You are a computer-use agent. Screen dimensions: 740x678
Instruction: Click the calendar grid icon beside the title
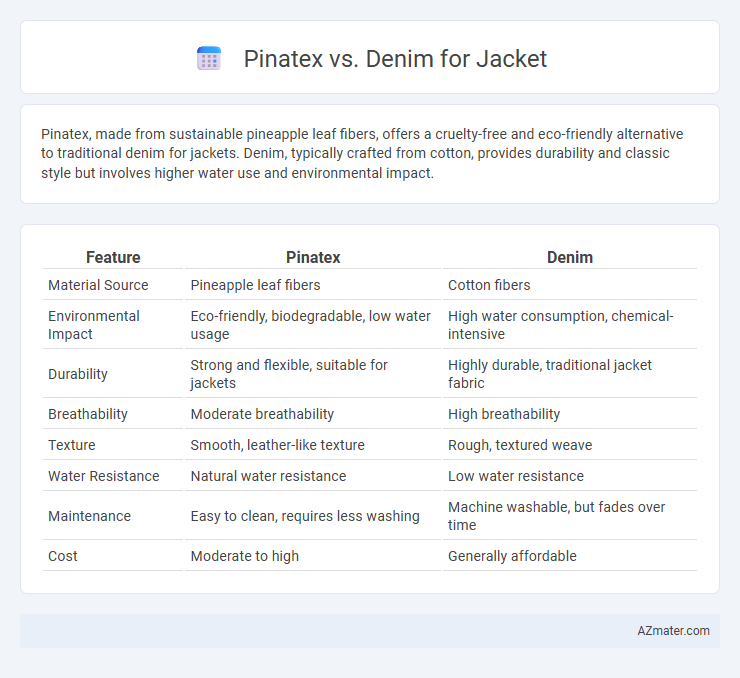[209, 59]
